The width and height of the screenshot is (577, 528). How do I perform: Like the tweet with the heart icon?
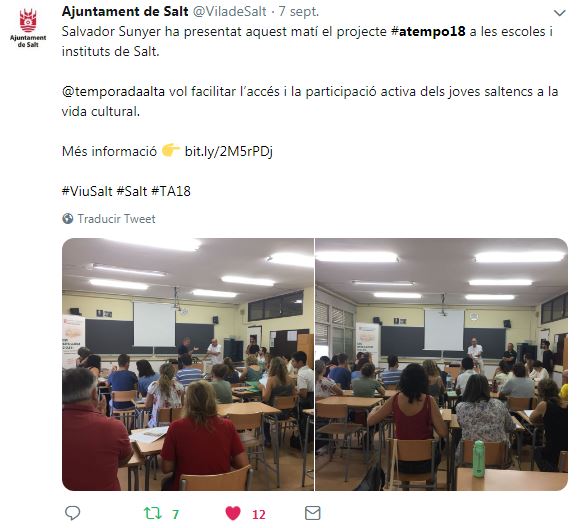pyautogui.click(x=233, y=513)
